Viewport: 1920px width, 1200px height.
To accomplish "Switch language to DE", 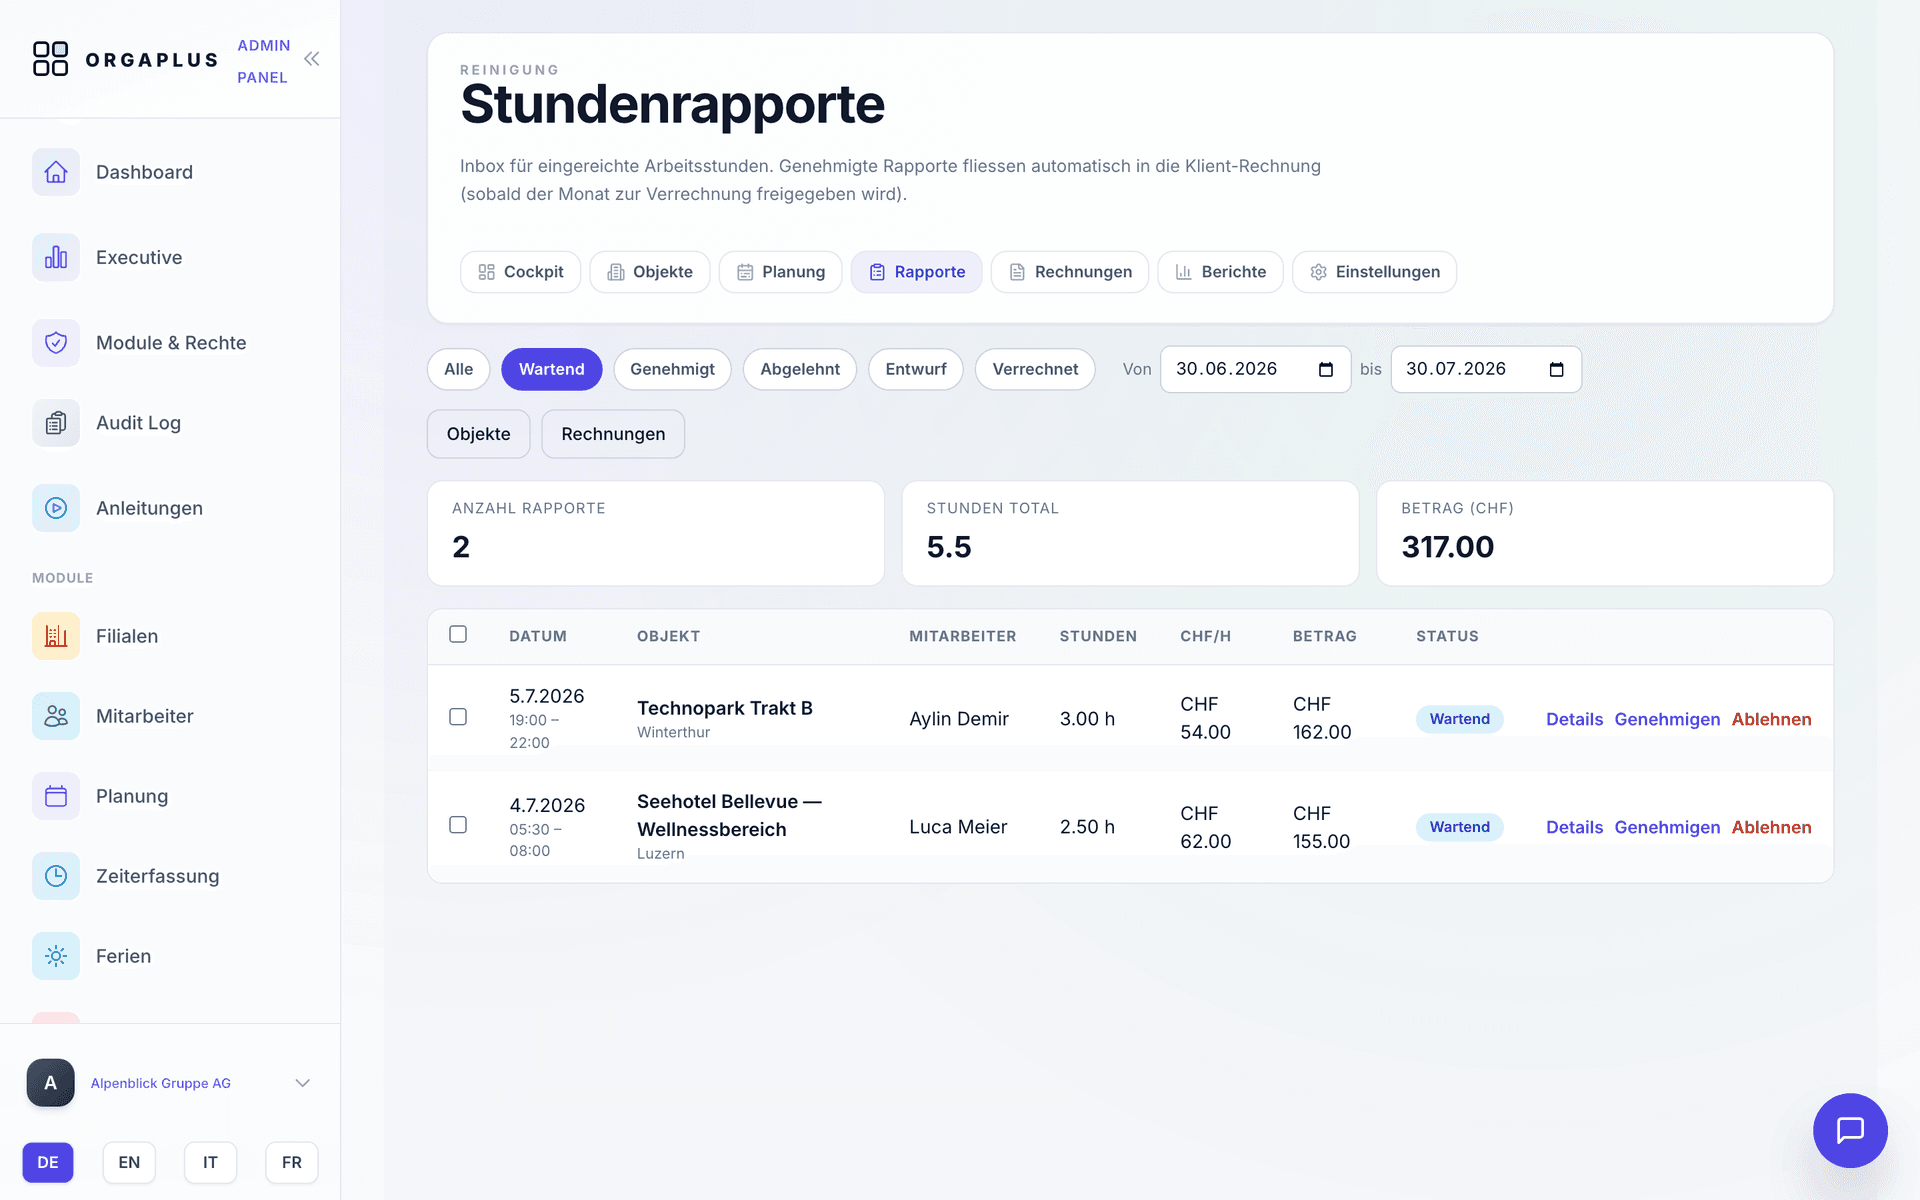I will click(48, 1162).
